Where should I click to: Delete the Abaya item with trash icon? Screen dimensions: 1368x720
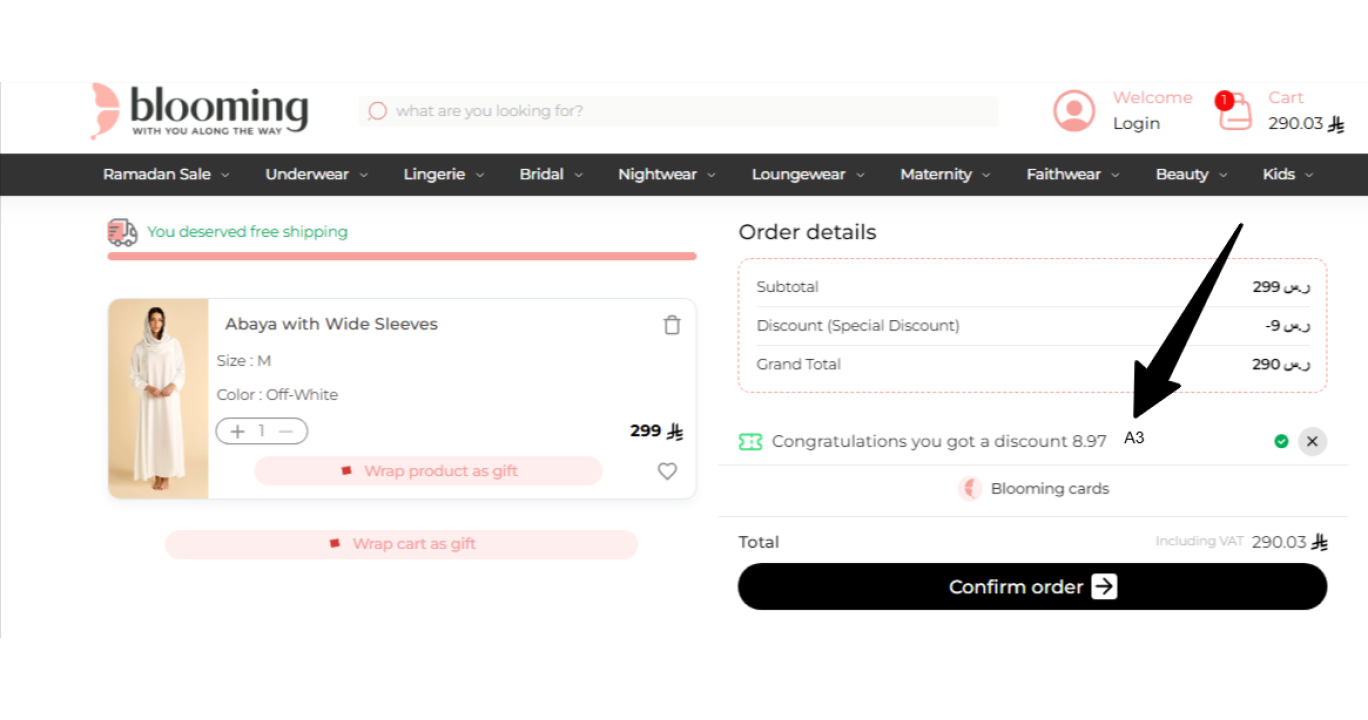pyautogui.click(x=672, y=325)
